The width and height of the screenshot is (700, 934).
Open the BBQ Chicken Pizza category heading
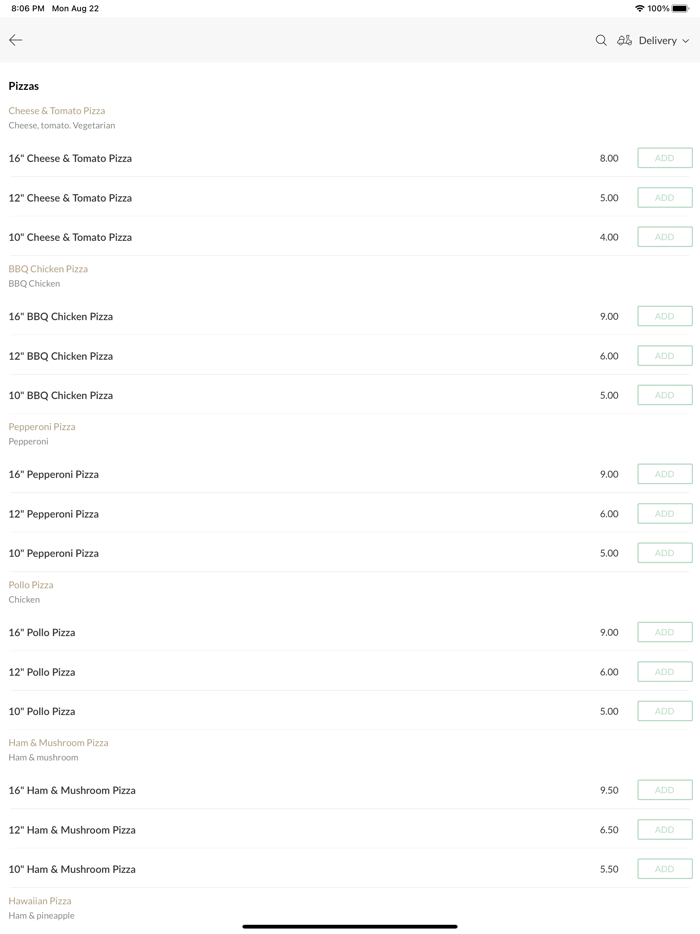(48, 269)
